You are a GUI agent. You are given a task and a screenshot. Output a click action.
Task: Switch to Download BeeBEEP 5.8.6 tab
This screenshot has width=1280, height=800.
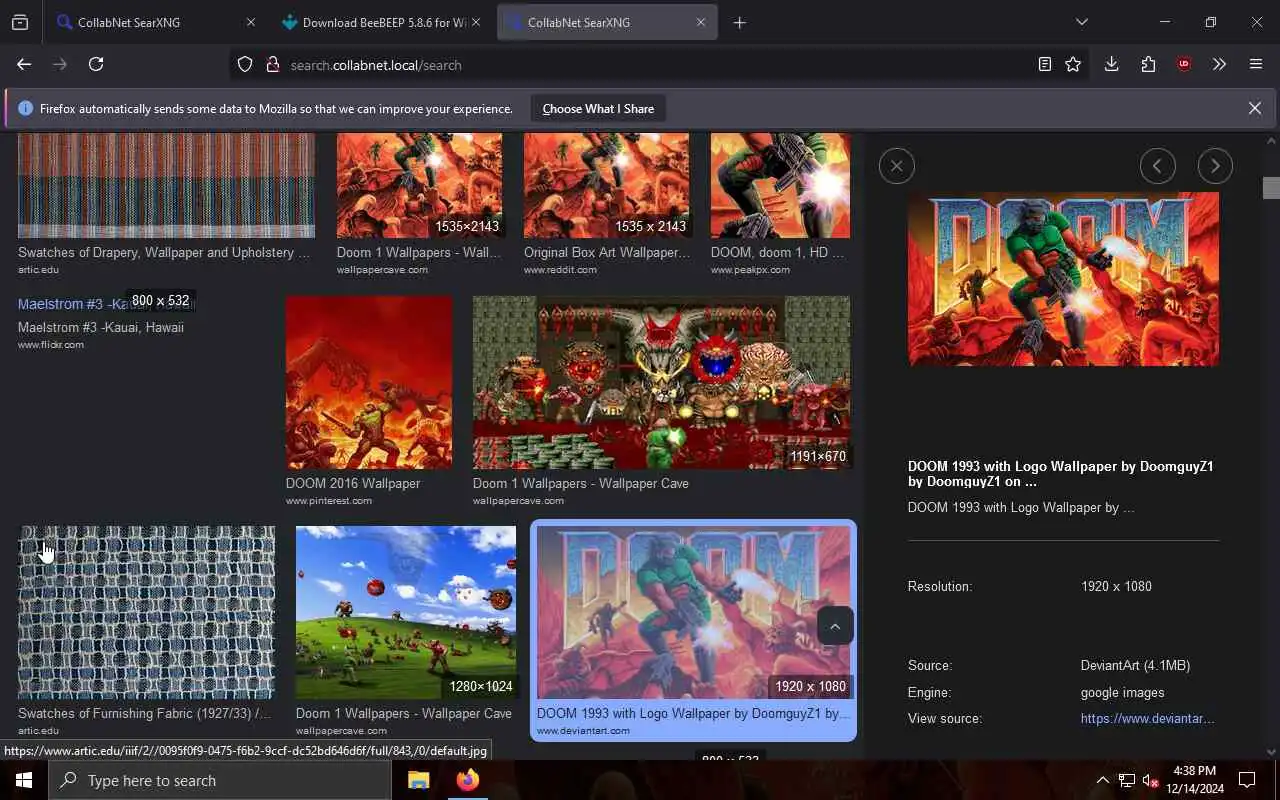click(x=382, y=22)
